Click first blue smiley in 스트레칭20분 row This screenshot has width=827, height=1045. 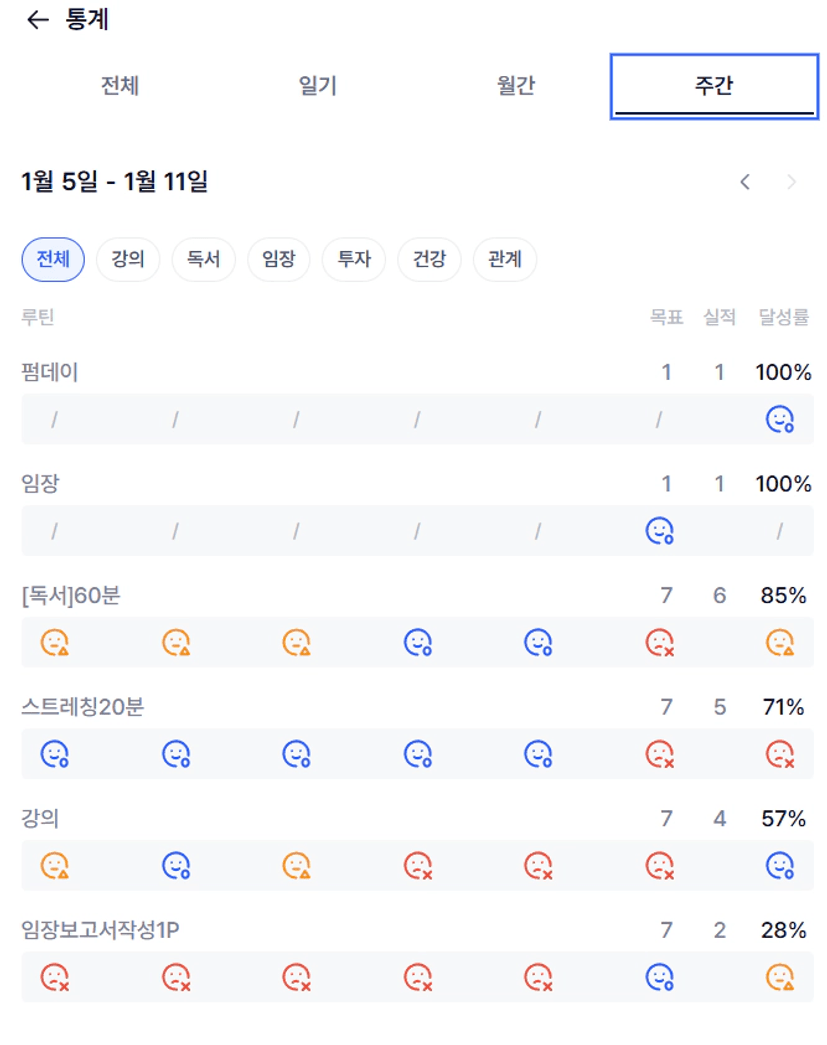[x=54, y=754]
